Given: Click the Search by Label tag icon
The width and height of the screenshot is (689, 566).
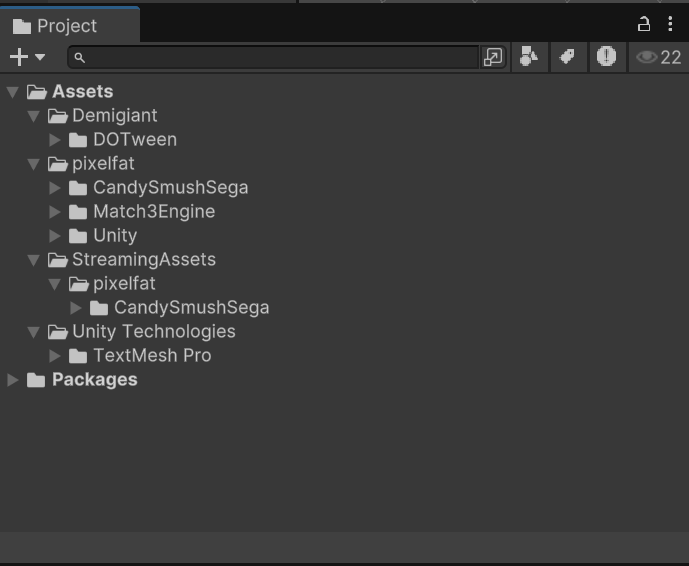Looking at the screenshot, I should [567, 57].
